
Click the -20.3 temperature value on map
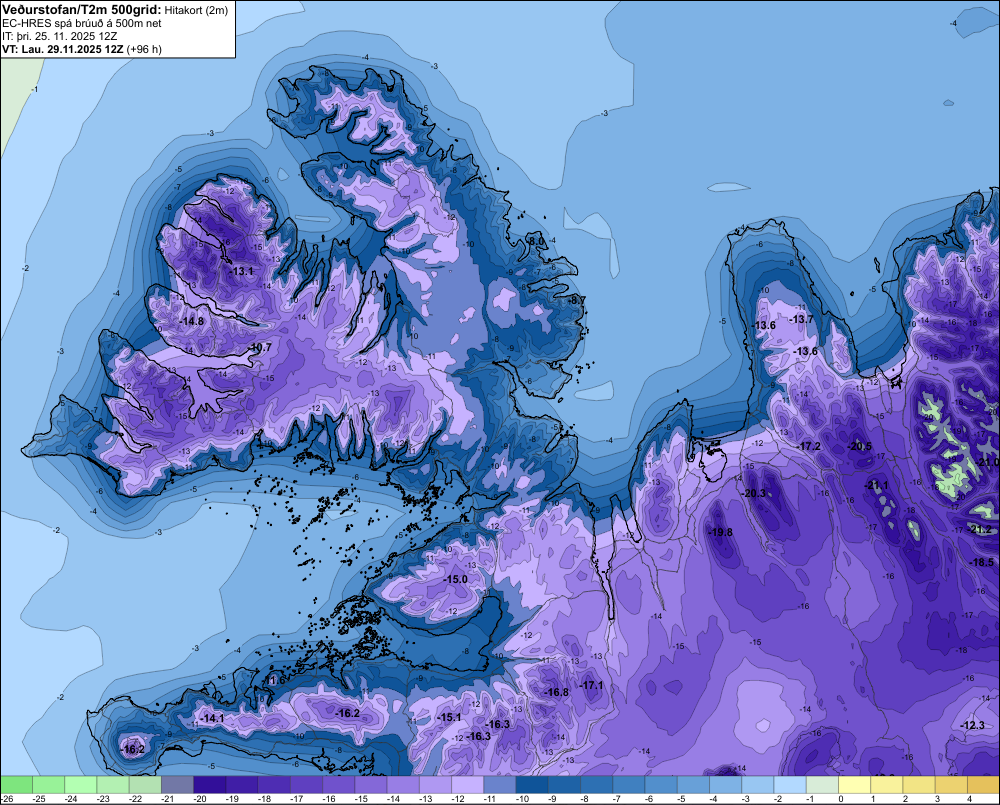tap(753, 493)
